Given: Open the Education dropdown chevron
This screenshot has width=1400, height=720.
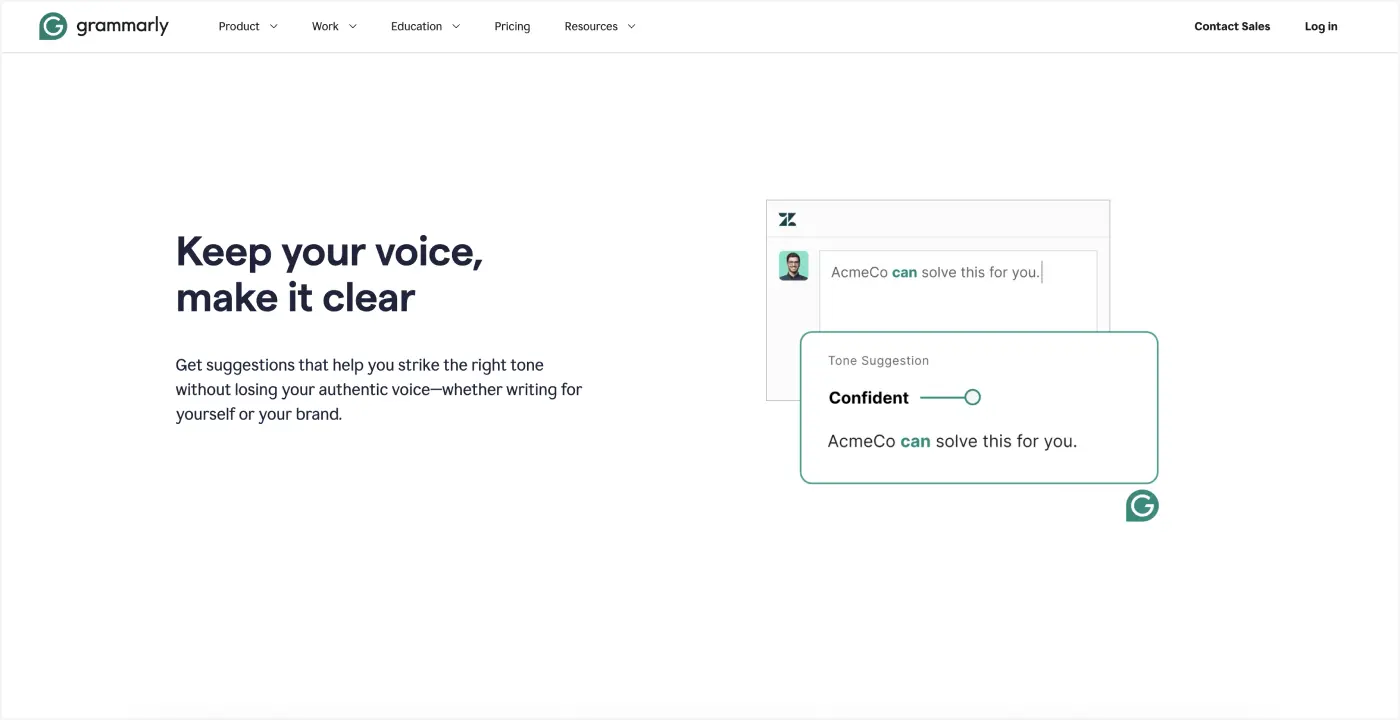Looking at the screenshot, I should [457, 26].
